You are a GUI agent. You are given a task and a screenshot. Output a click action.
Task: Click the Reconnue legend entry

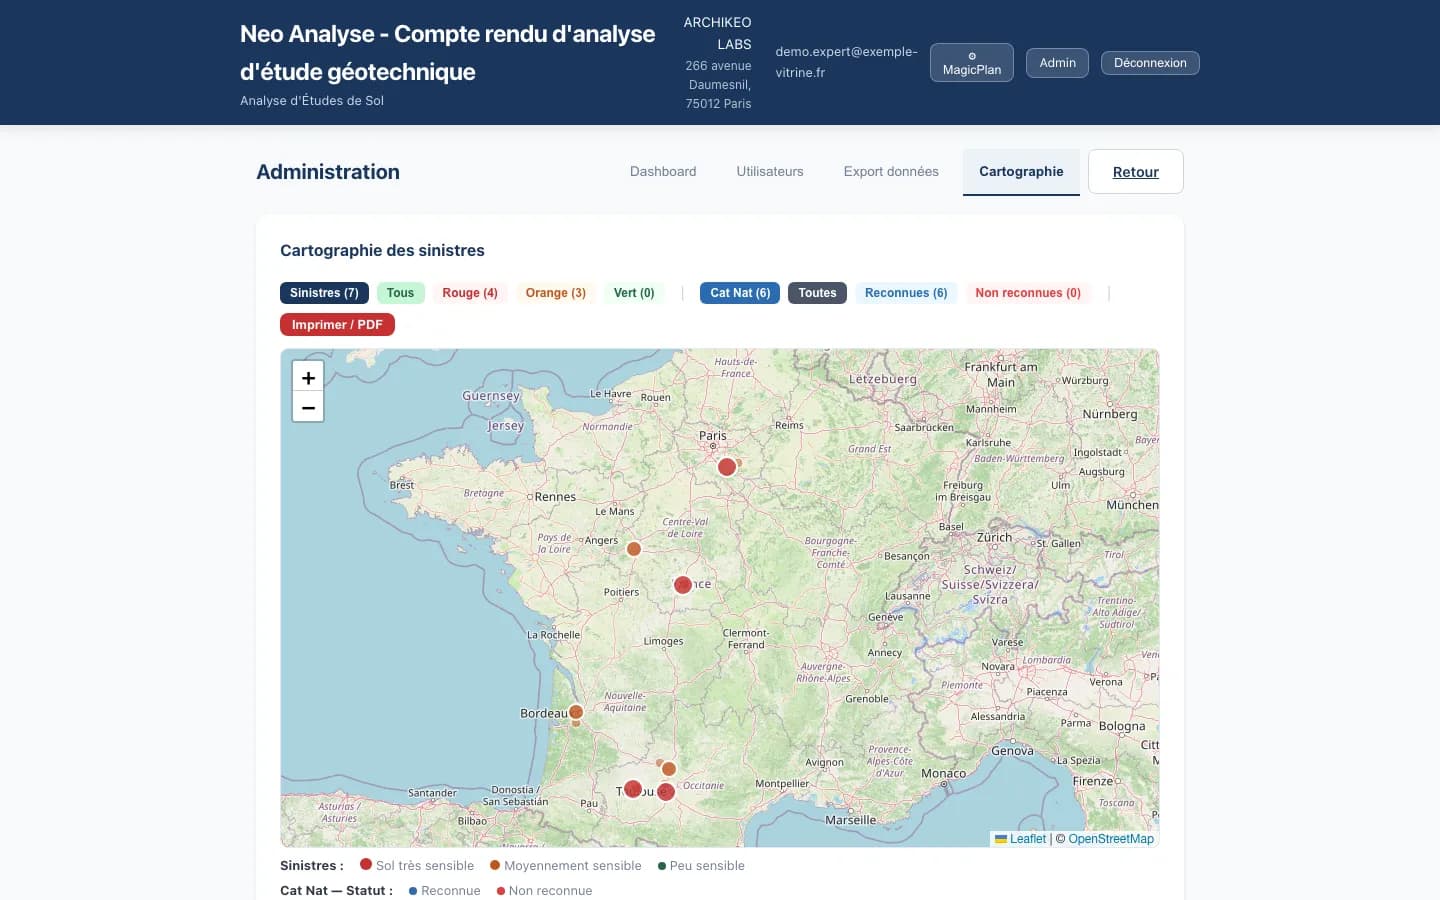pos(445,891)
